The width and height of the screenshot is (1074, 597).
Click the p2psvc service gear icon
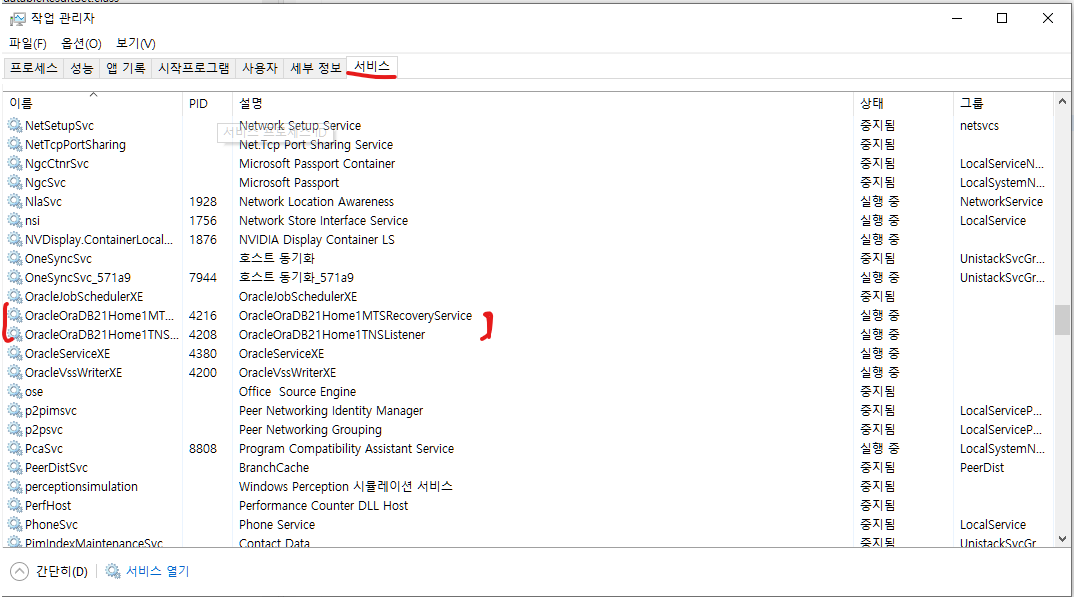(15, 429)
